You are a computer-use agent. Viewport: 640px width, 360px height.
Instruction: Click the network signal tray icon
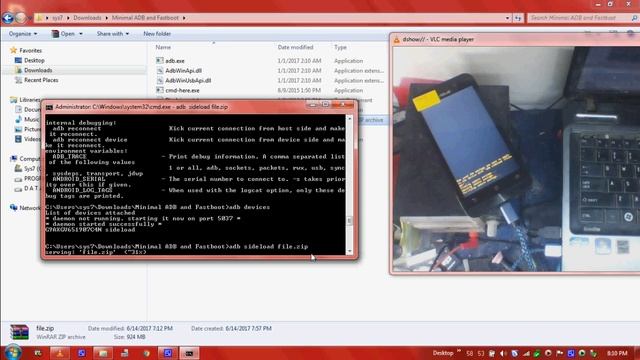(x=526, y=353)
